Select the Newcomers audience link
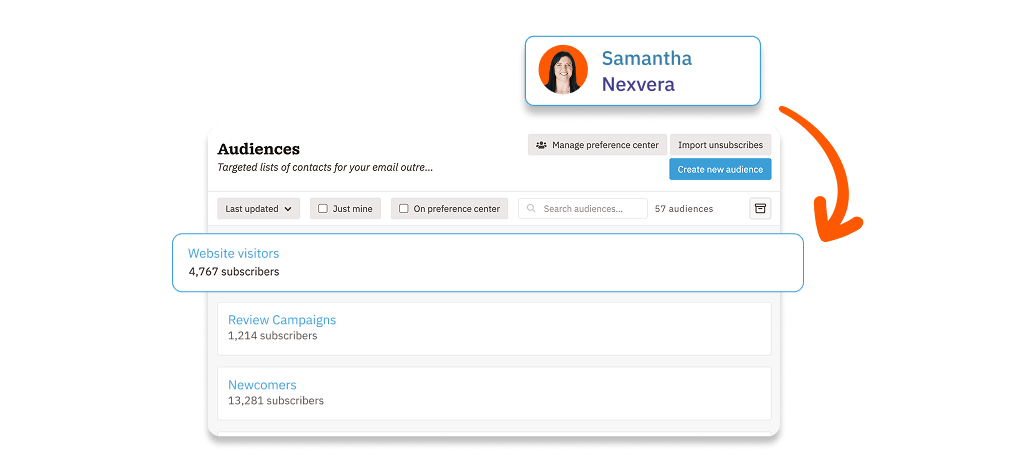 tap(262, 385)
